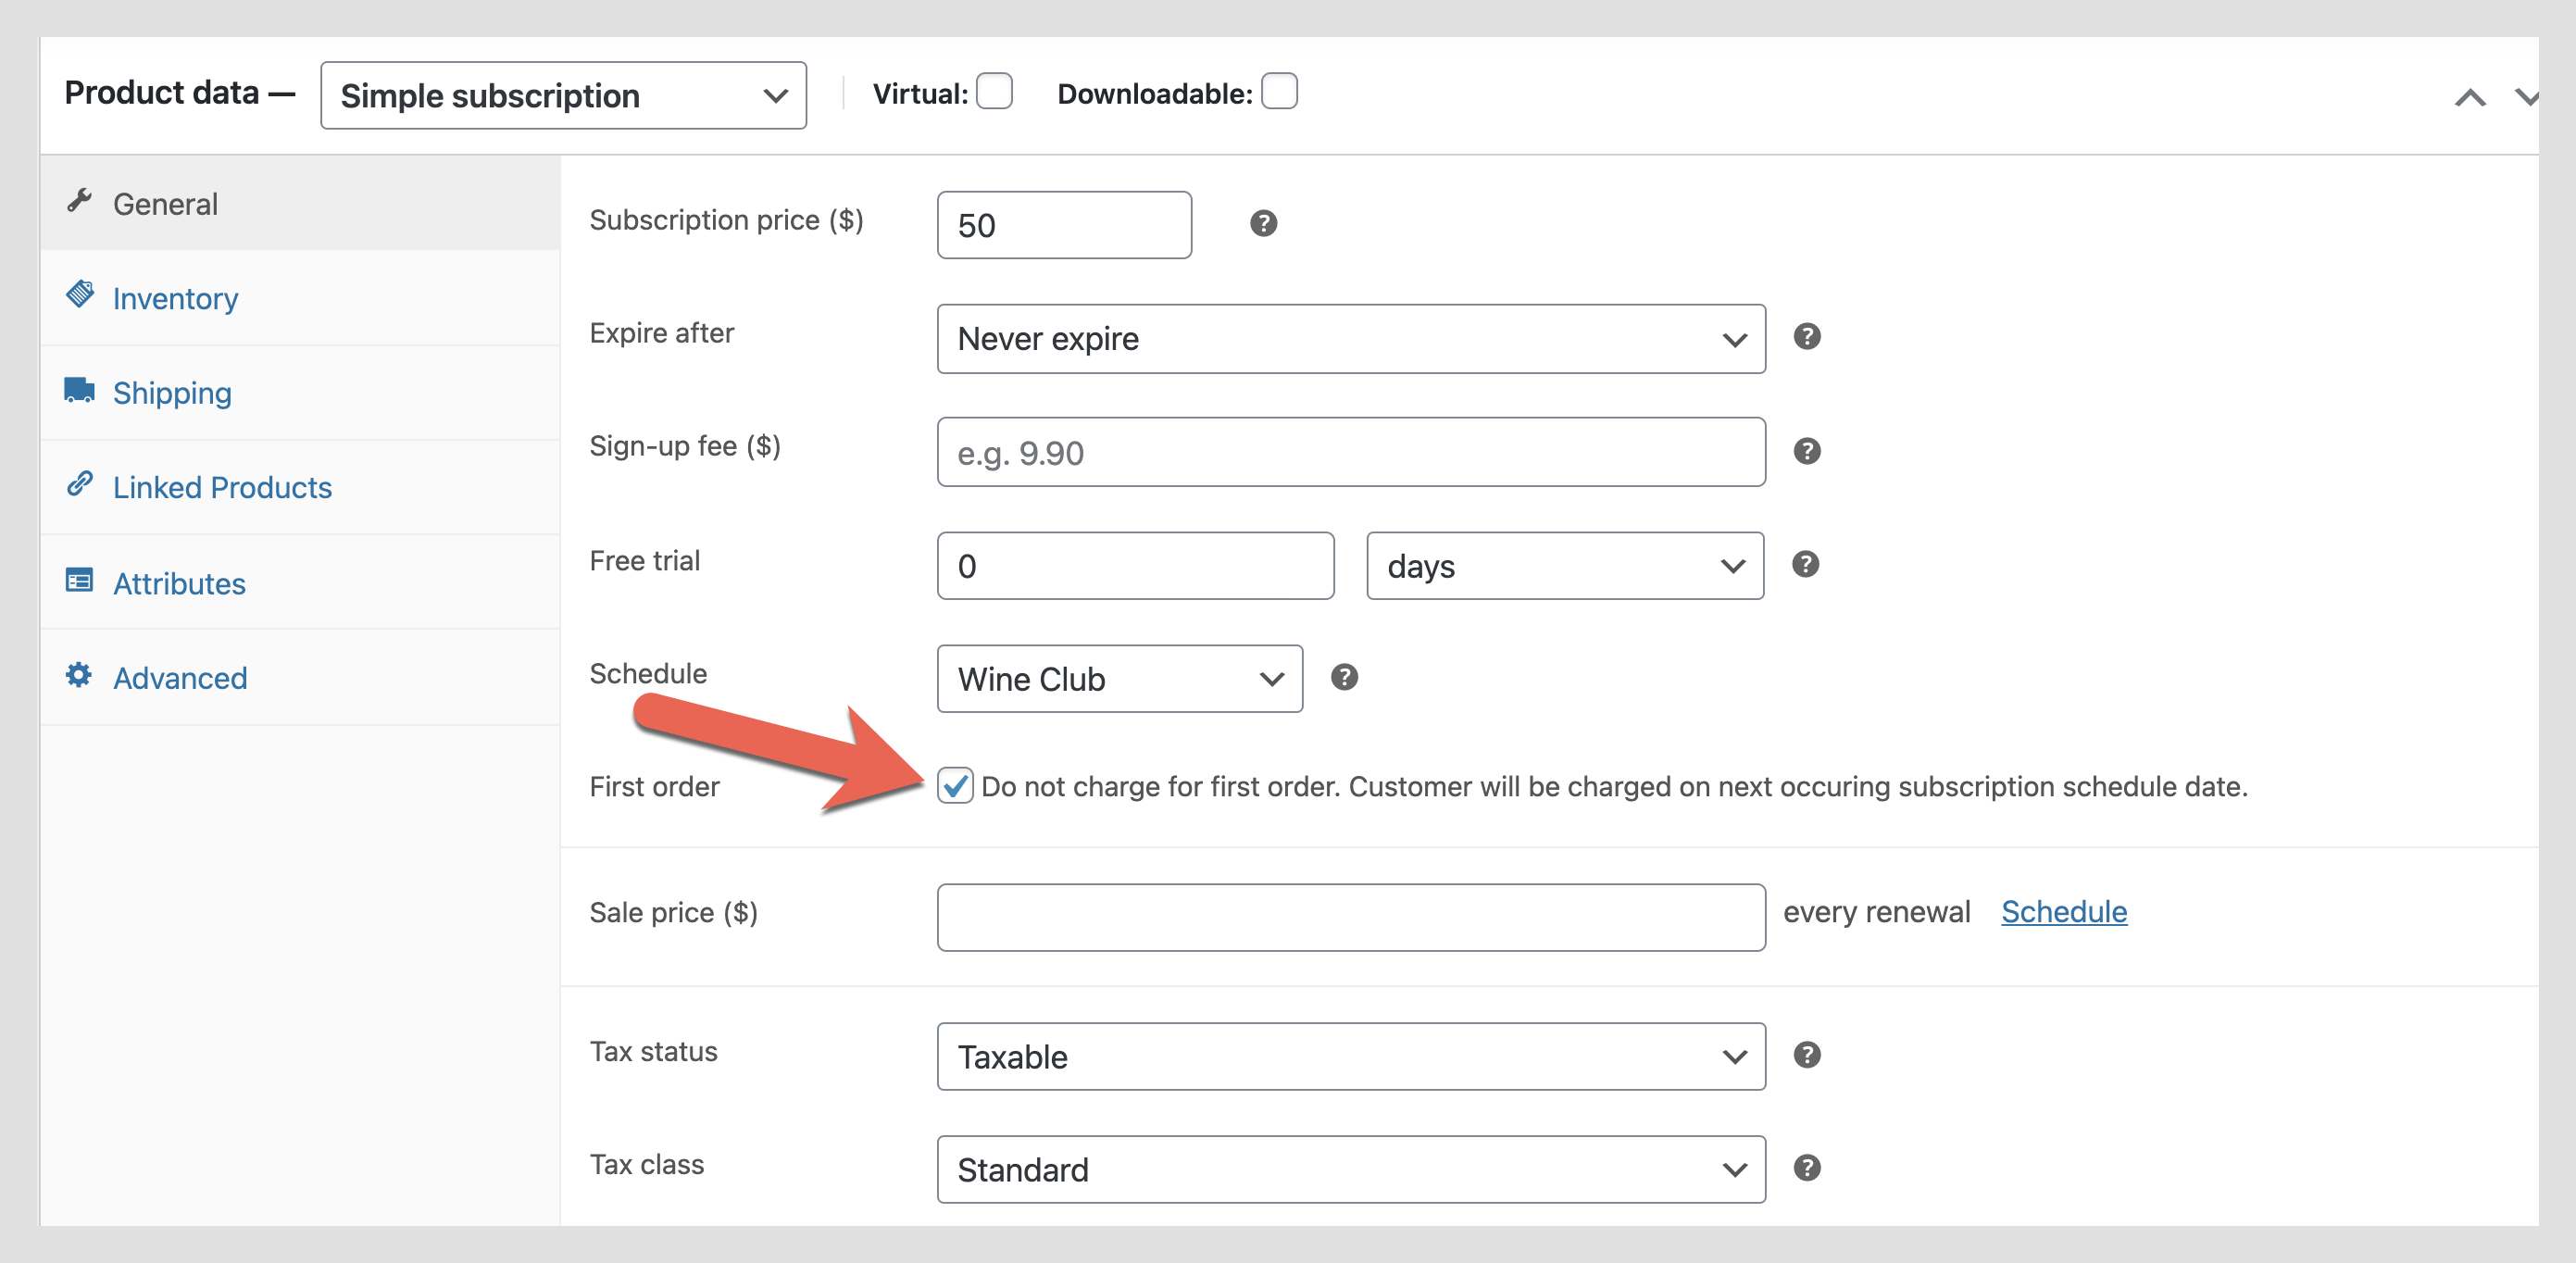This screenshot has height=1263, width=2576.
Task: Expand the Never expire dropdown
Action: (1350, 339)
